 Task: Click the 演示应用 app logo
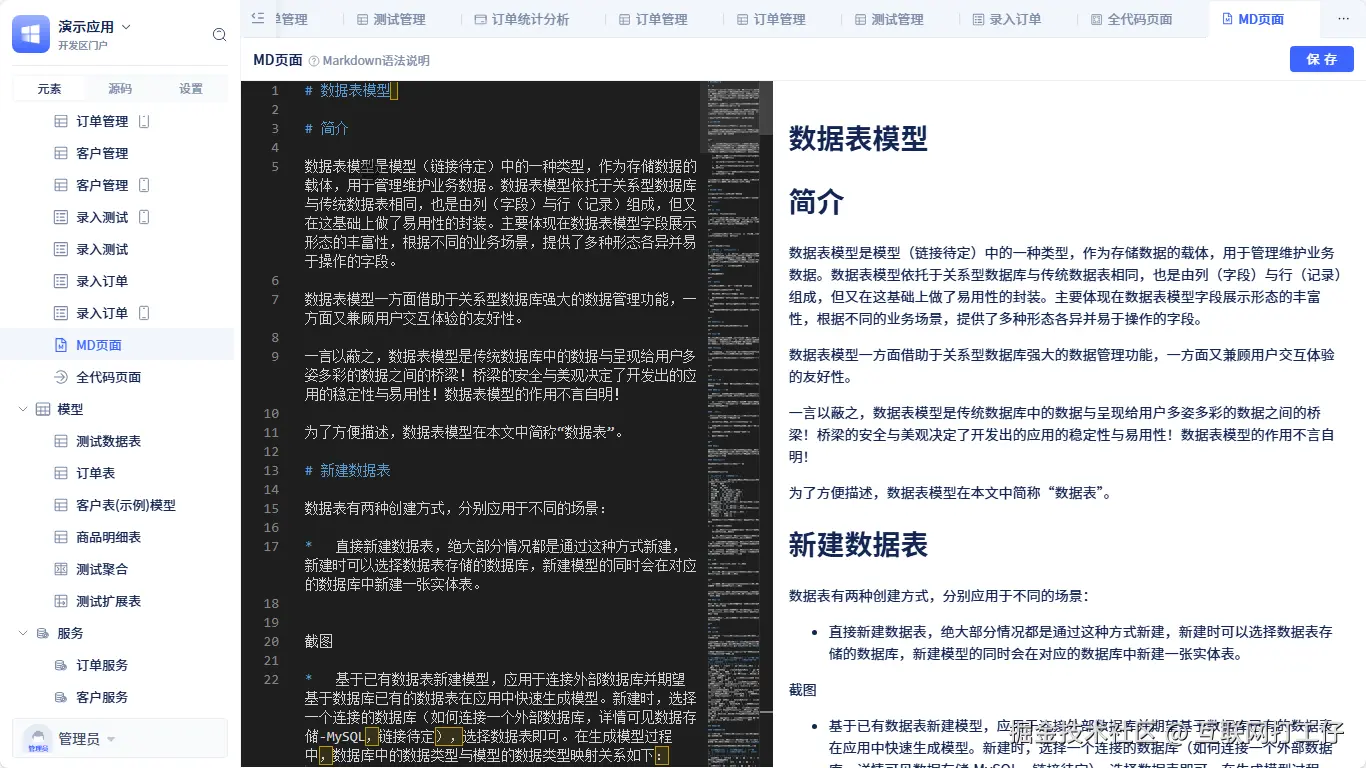pos(31,34)
